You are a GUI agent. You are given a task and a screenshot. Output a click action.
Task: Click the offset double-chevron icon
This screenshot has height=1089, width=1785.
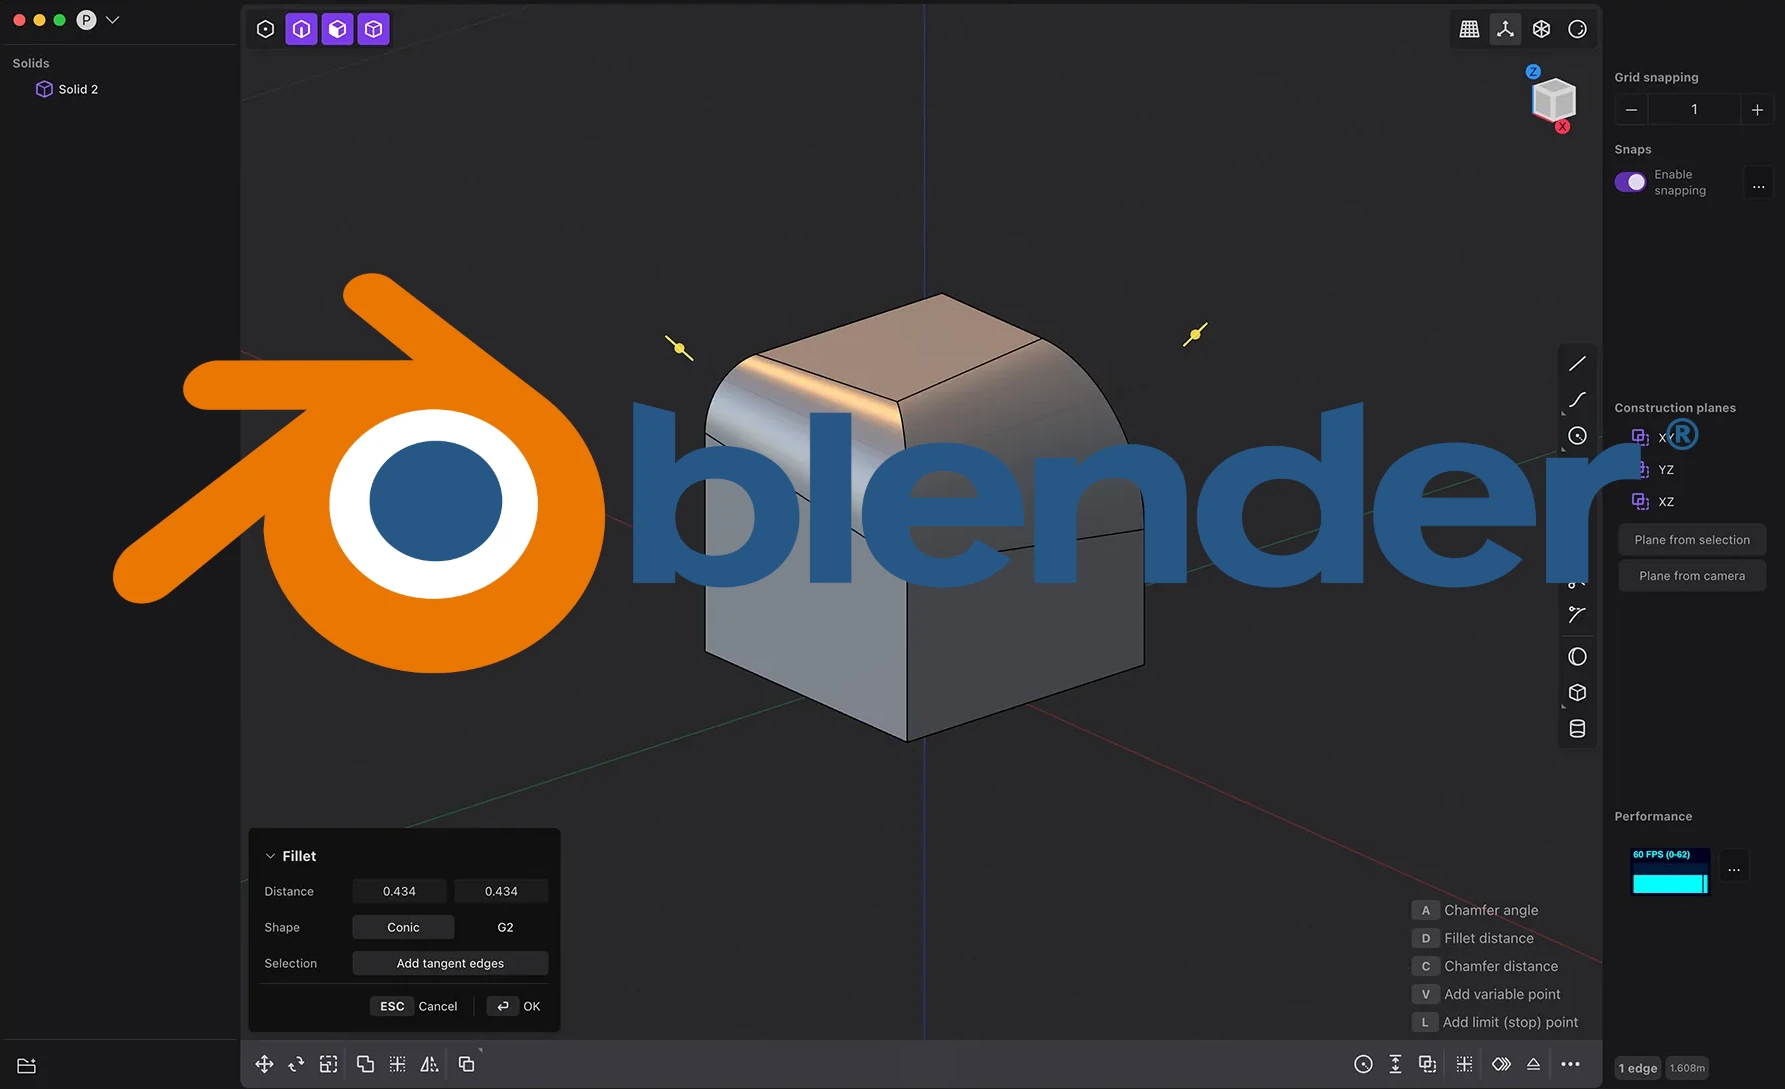(1501, 1064)
